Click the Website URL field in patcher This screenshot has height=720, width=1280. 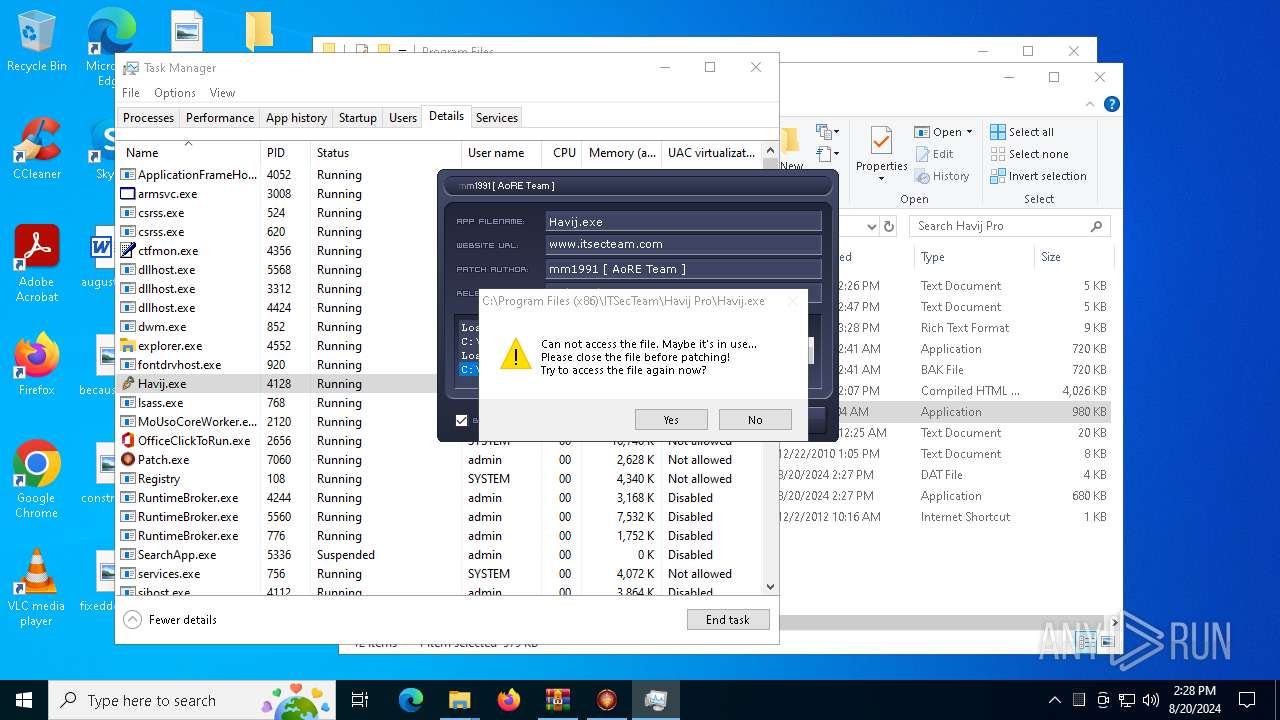683,244
